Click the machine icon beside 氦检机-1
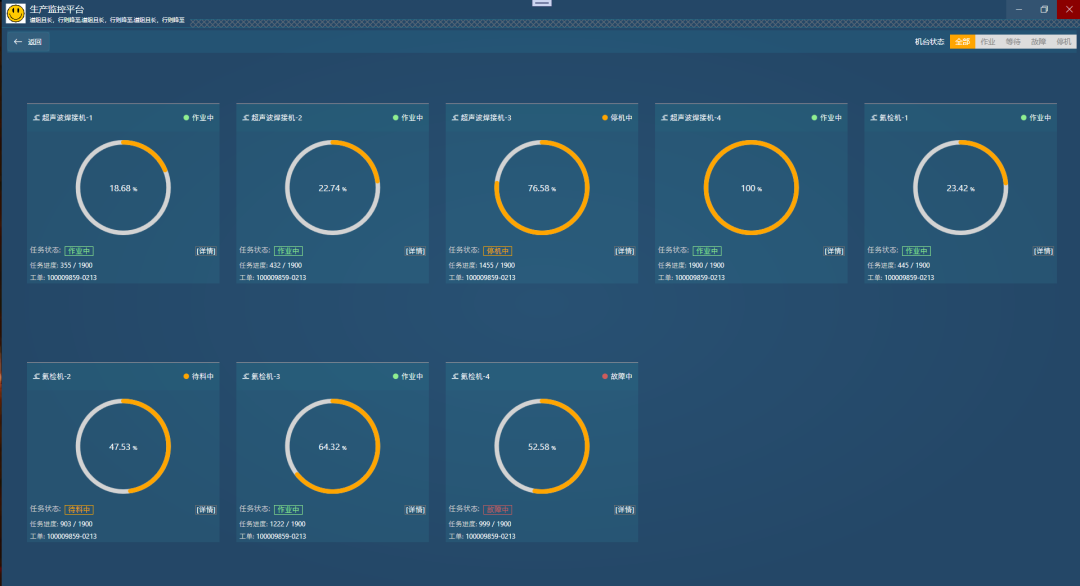Viewport: 1080px width, 586px height. point(874,118)
